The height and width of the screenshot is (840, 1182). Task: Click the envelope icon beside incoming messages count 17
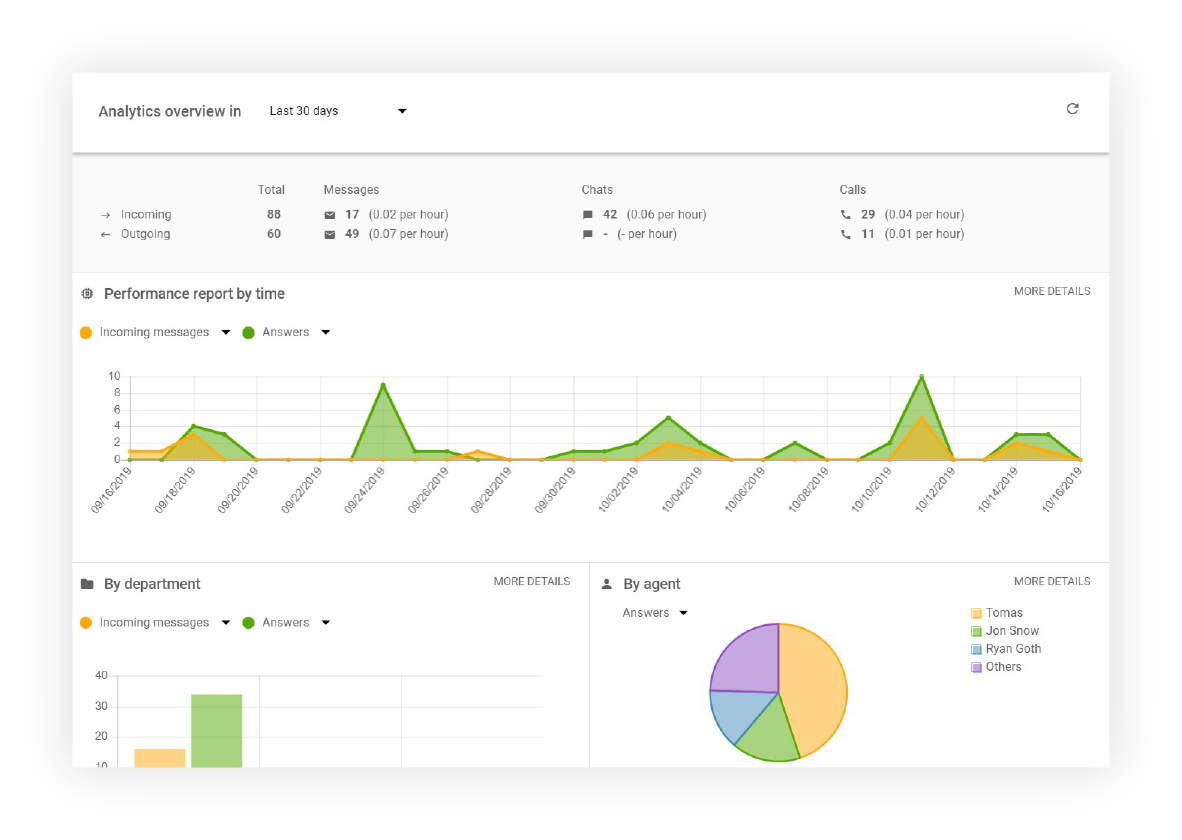click(x=331, y=214)
